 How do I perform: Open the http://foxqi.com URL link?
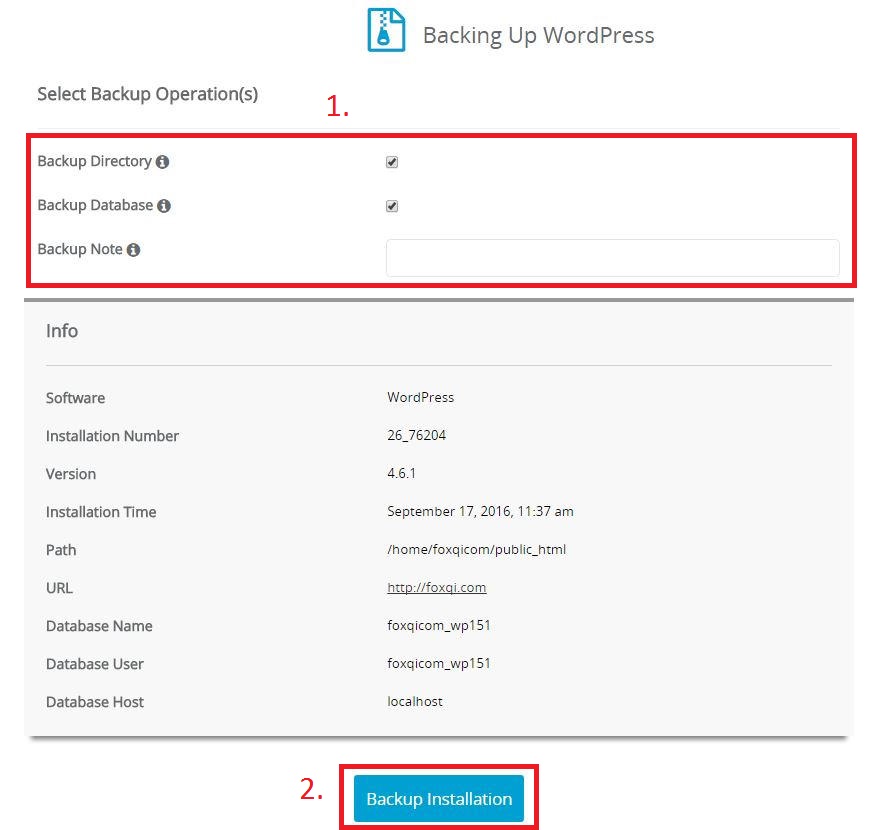coord(436,588)
